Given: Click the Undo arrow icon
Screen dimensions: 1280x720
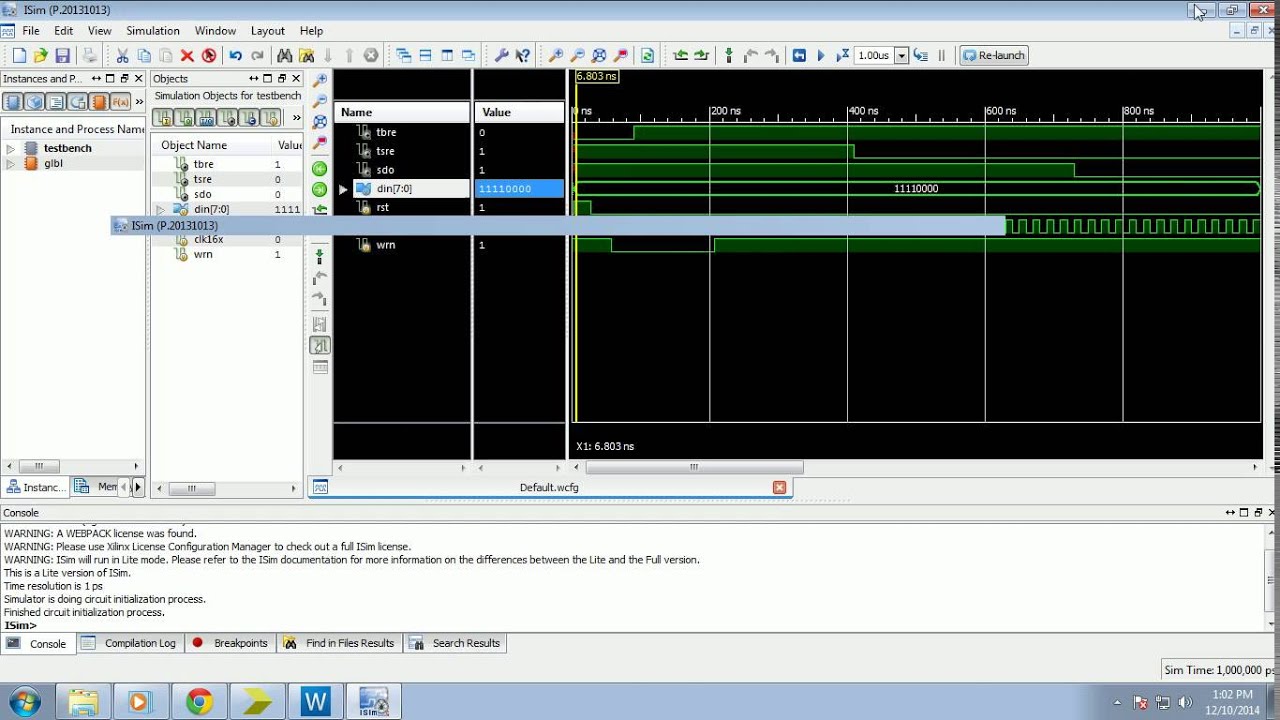Looking at the screenshot, I should click(236, 56).
